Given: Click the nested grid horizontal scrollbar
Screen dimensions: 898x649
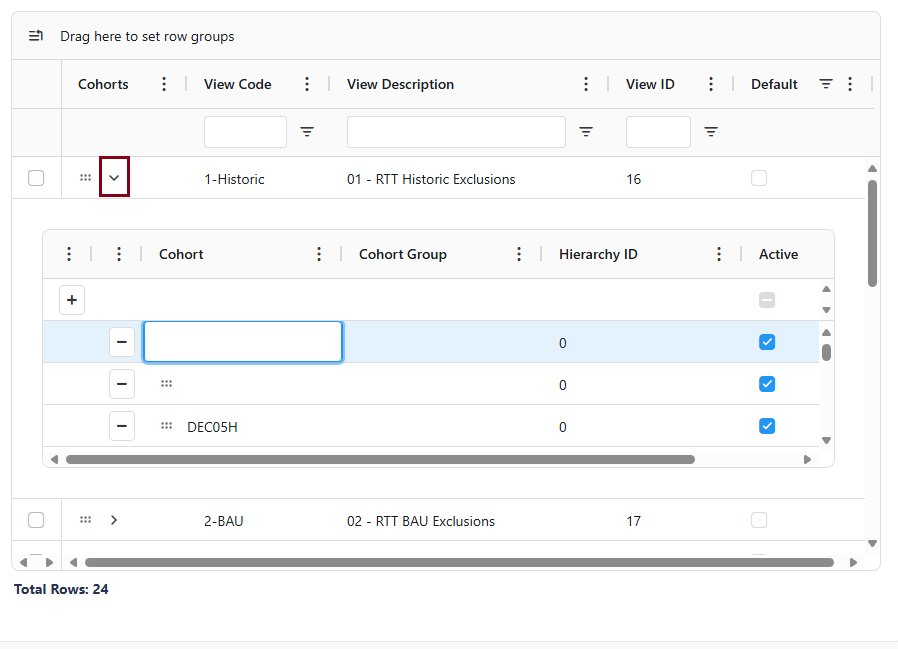Looking at the screenshot, I should click(x=380, y=460).
